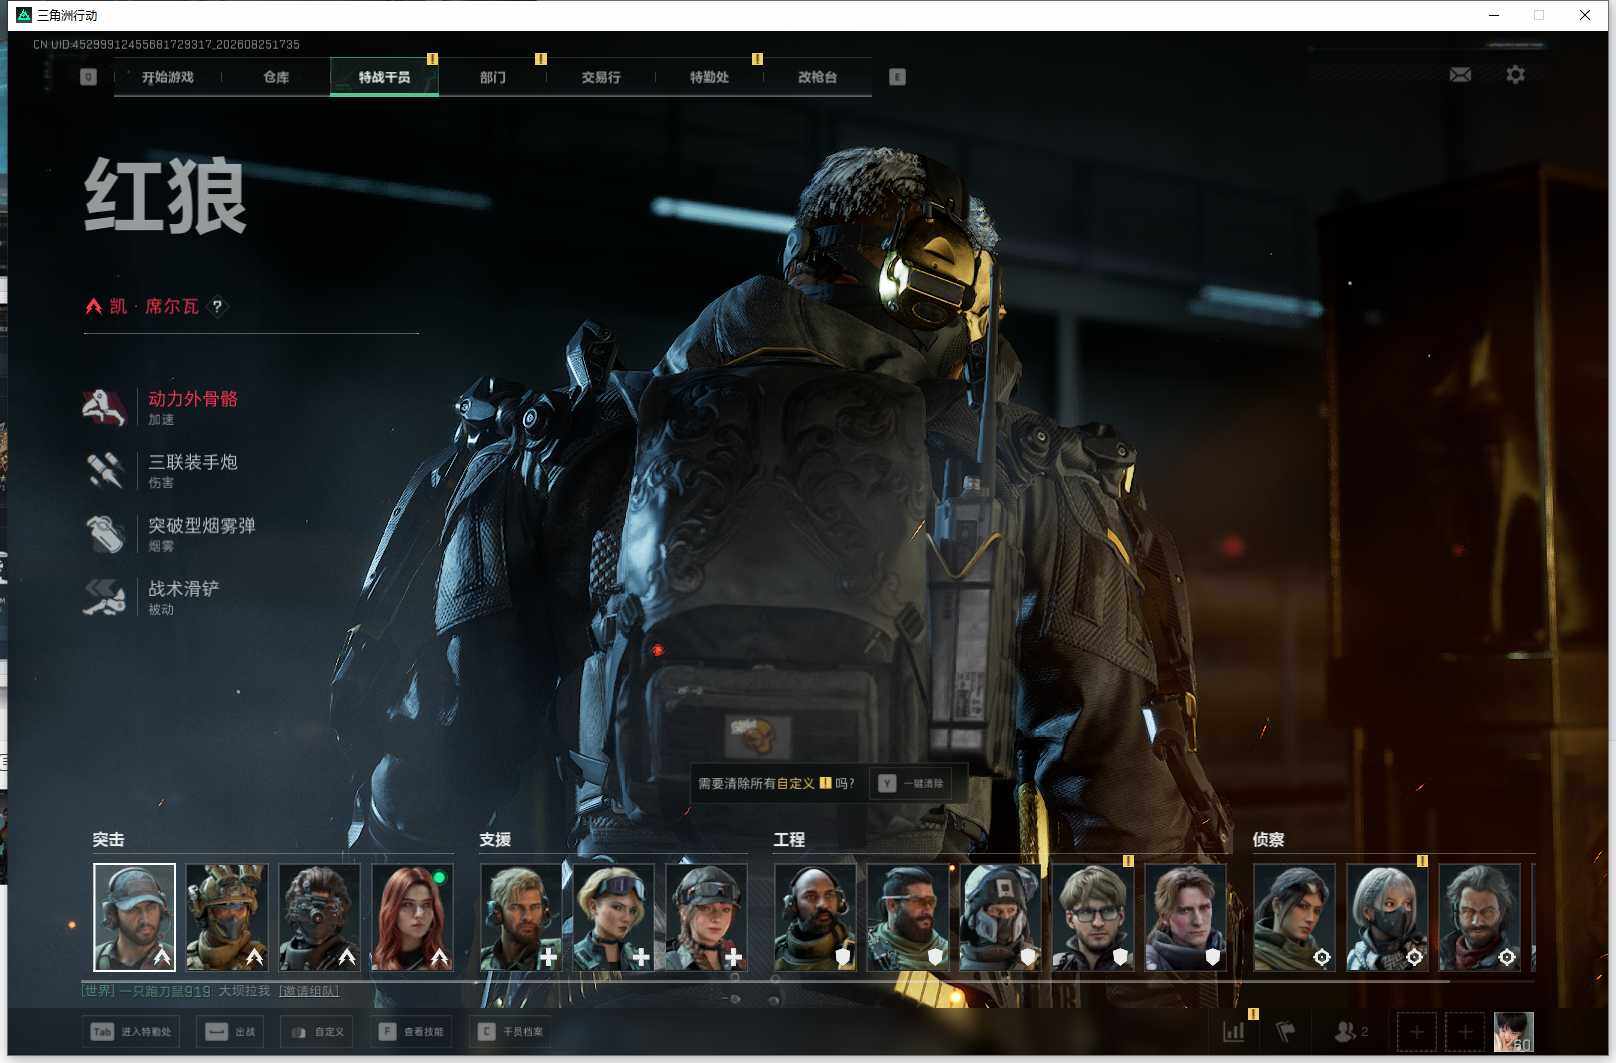Click the Q previous-tab key icon
1616x1063 pixels.
point(88,77)
